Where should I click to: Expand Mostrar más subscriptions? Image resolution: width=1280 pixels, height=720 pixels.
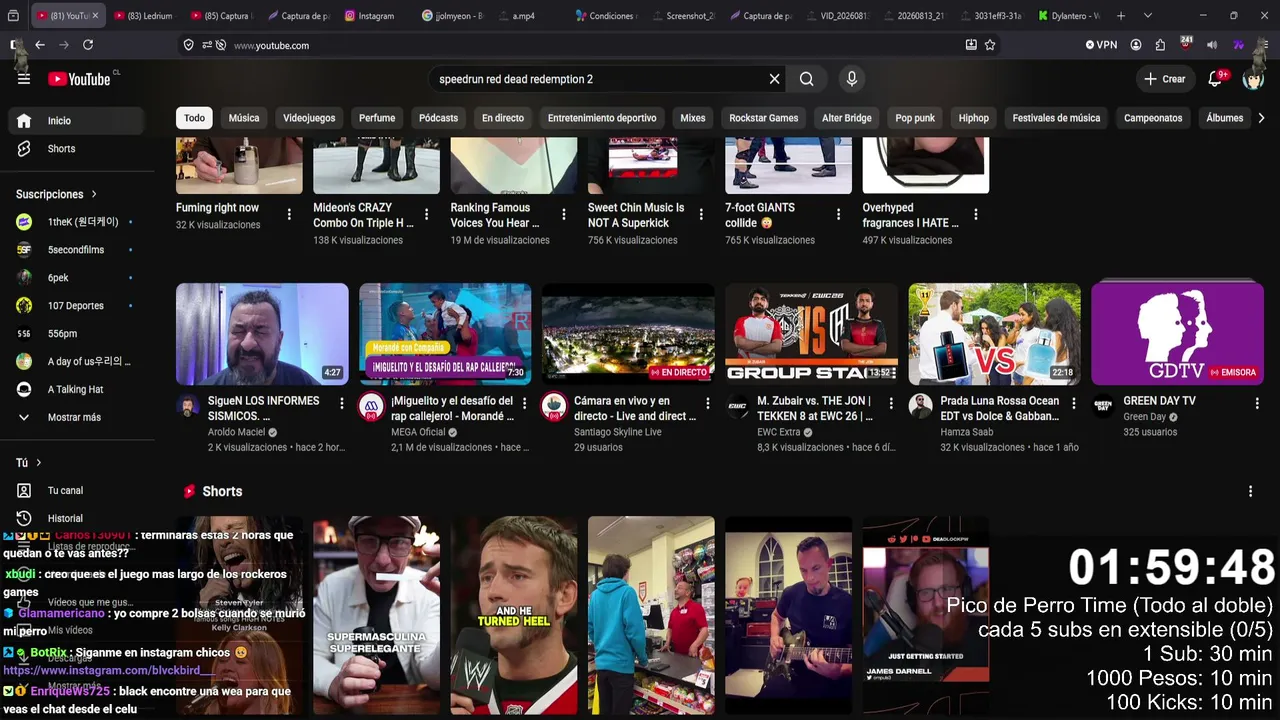click(x=75, y=417)
